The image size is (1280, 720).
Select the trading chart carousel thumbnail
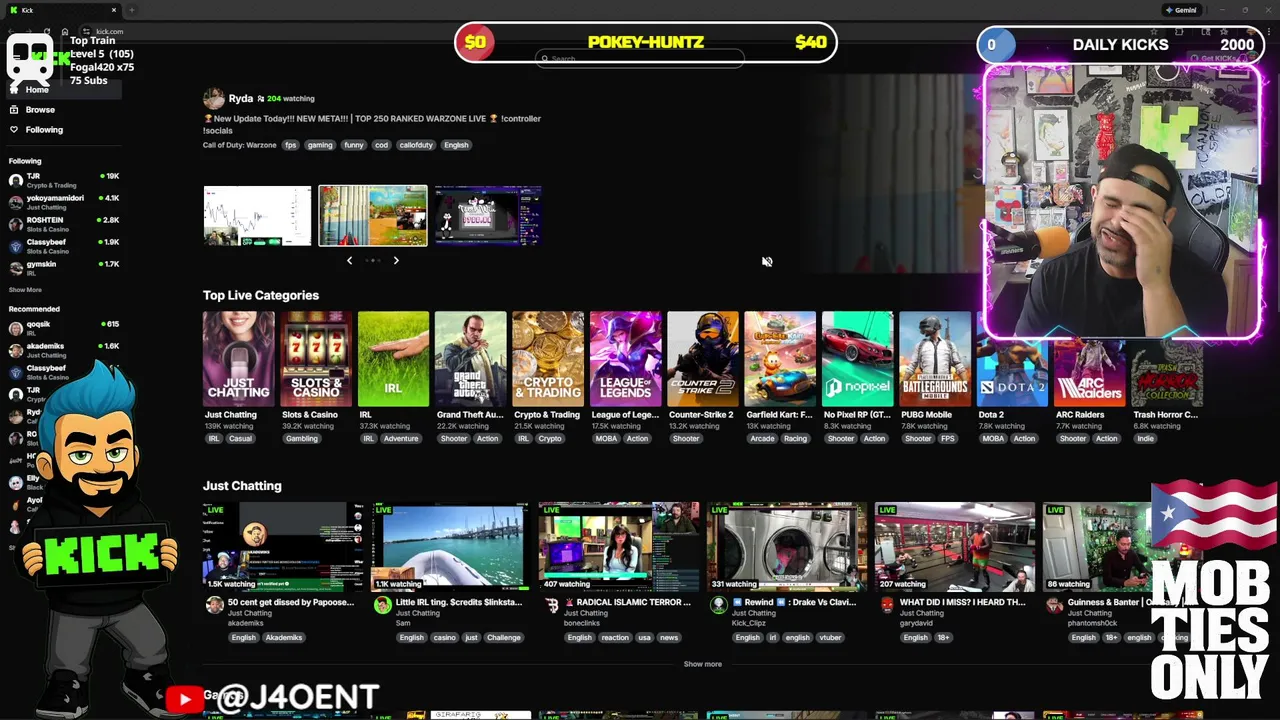pyautogui.click(x=257, y=215)
